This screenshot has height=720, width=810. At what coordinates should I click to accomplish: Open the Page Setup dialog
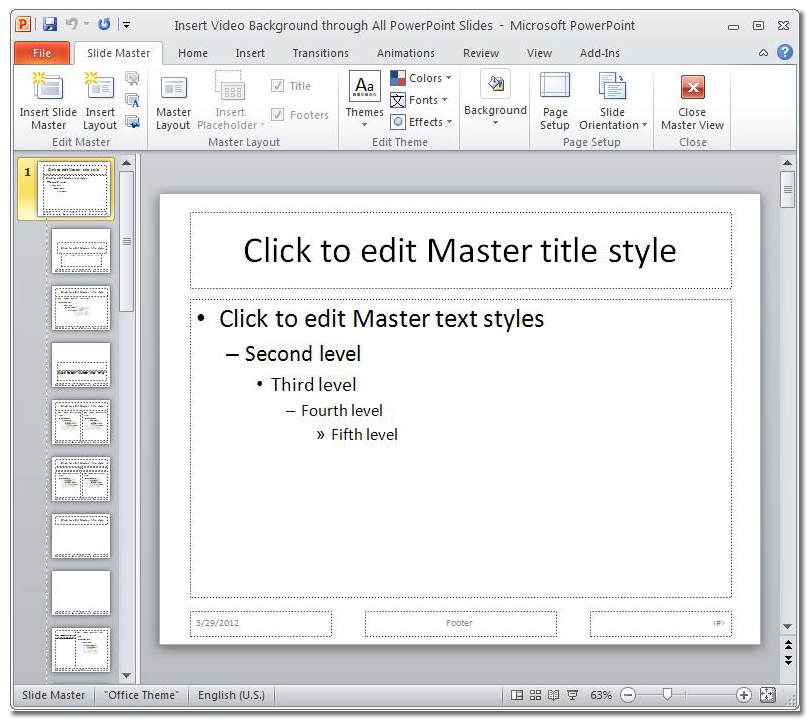click(x=554, y=97)
